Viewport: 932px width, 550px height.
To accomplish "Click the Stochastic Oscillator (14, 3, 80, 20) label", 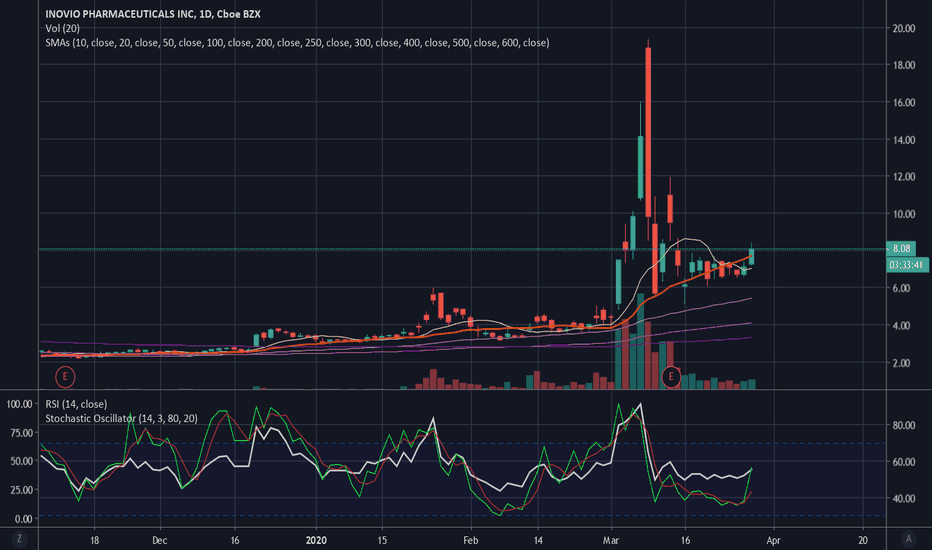I will [121, 418].
